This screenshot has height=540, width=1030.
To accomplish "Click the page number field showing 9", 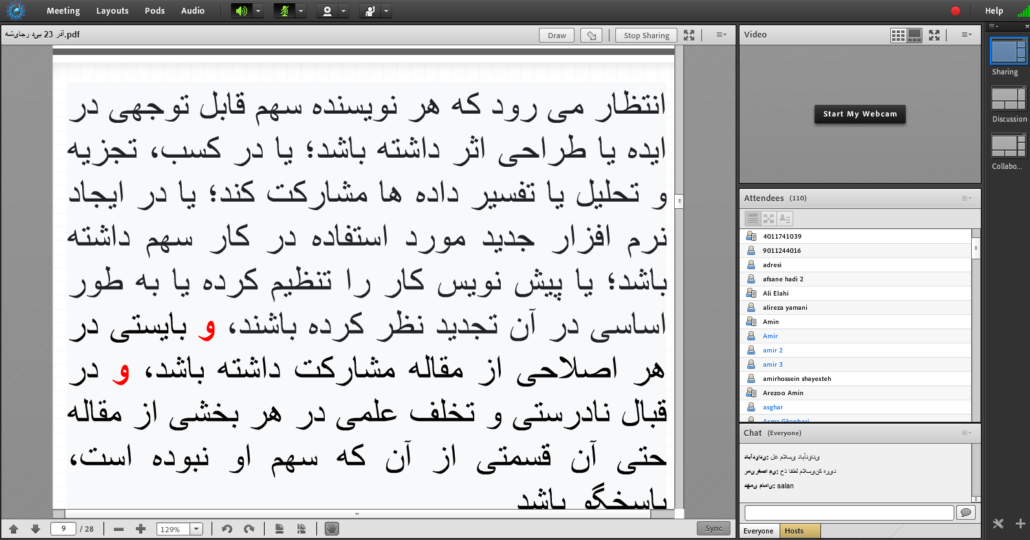I will point(63,529).
